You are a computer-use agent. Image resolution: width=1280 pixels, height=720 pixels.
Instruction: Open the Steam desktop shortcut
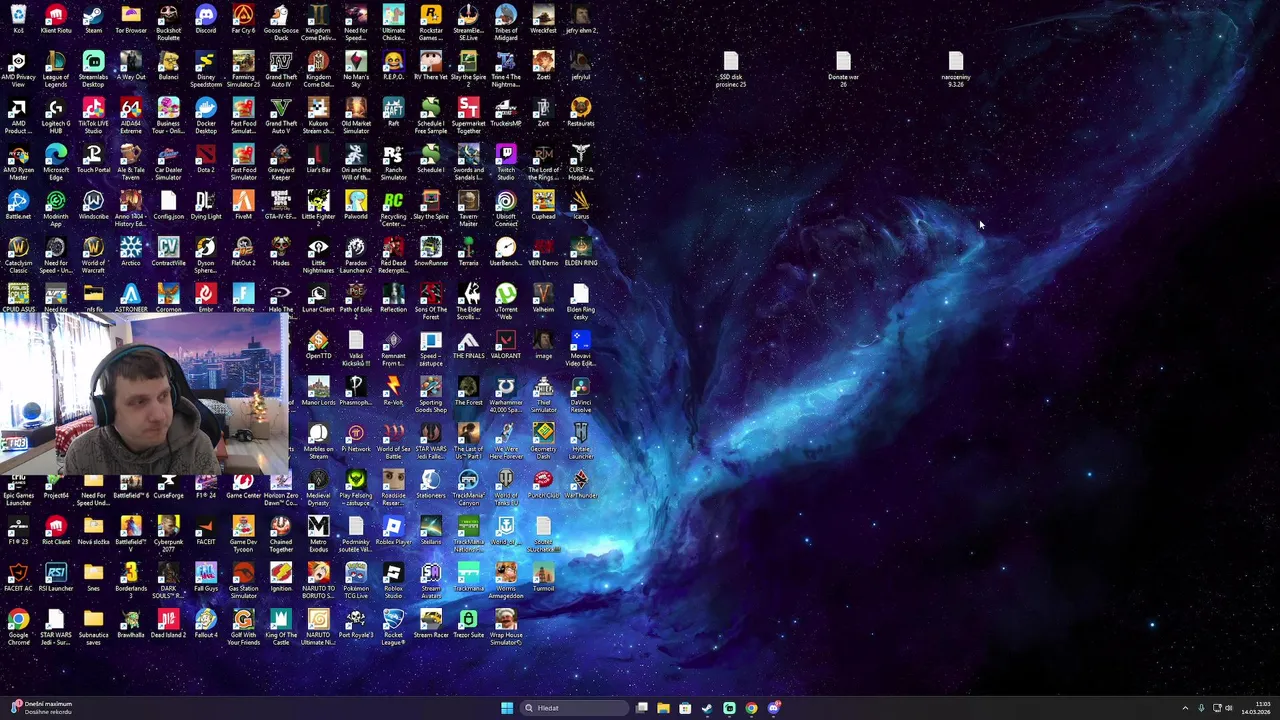[x=93, y=19]
